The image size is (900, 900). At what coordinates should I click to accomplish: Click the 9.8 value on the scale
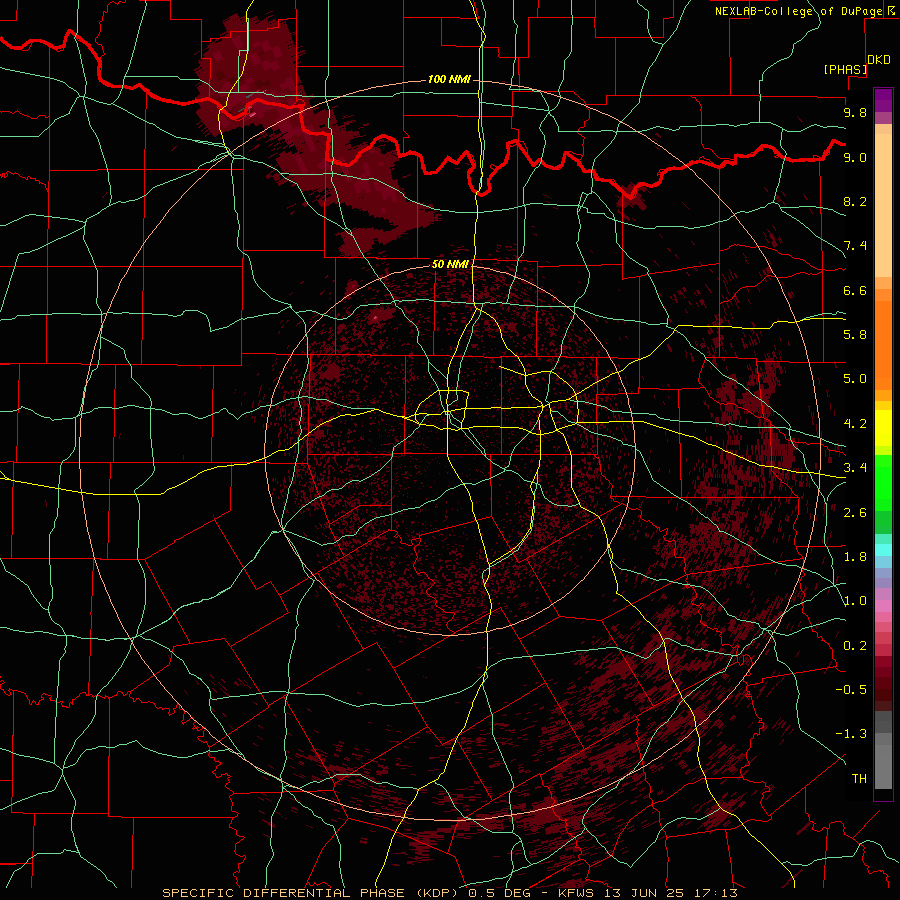tap(855, 112)
